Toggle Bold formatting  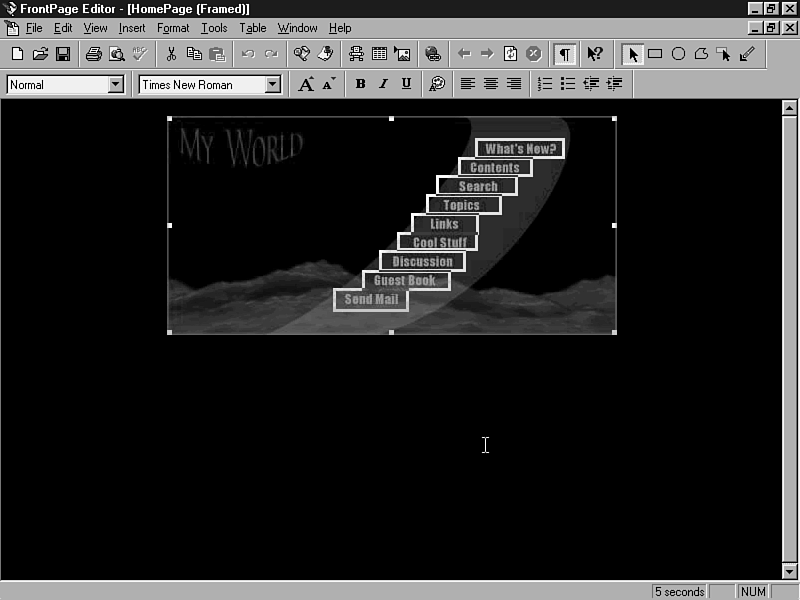360,85
